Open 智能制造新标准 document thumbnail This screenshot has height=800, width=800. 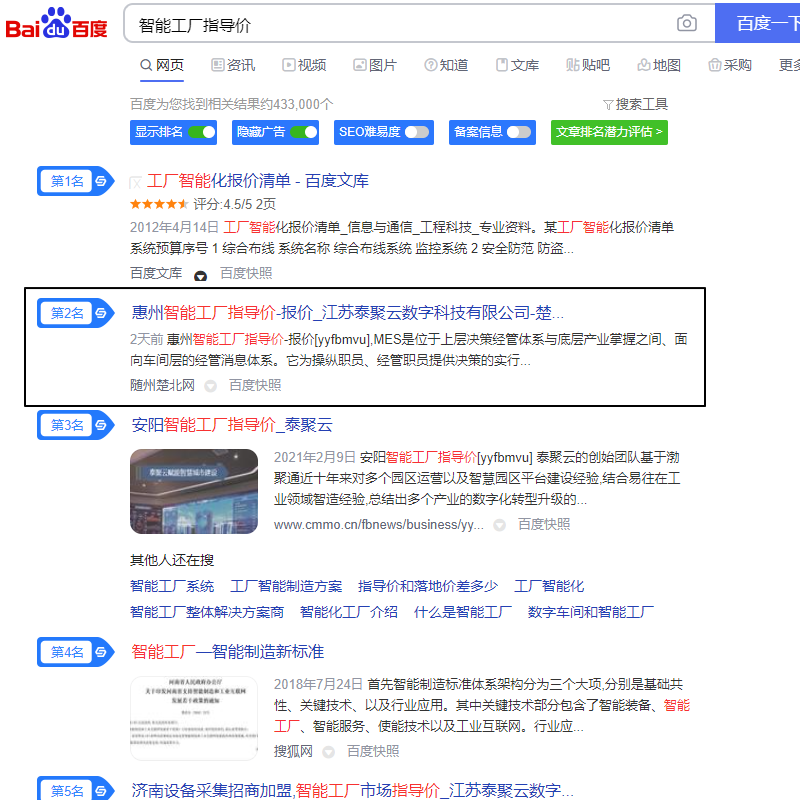(x=194, y=718)
